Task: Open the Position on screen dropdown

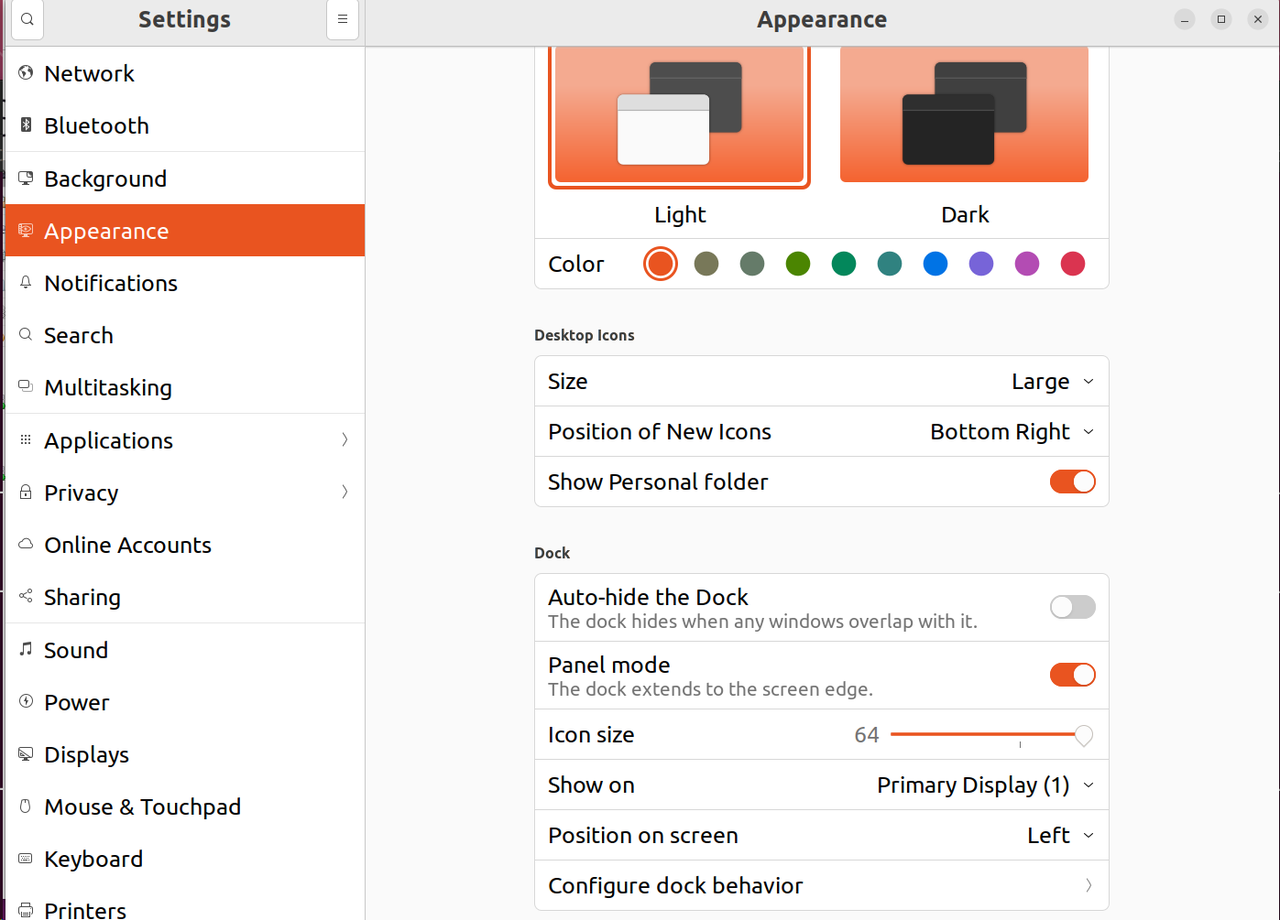Action: (x=1059, y=835)
